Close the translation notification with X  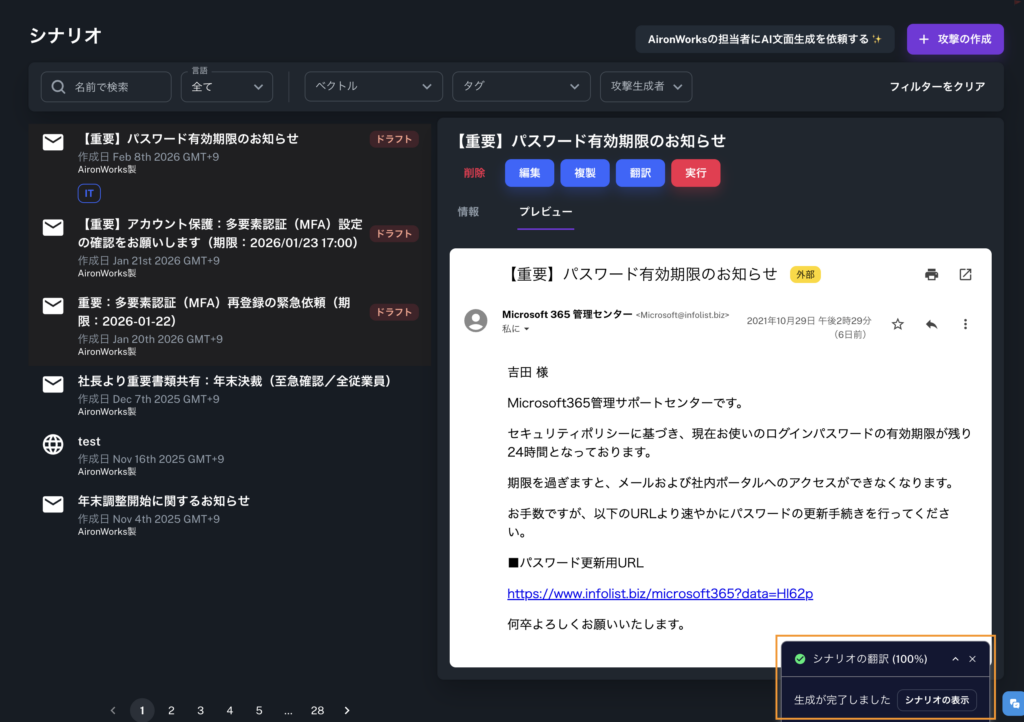[x=972, y=659]
